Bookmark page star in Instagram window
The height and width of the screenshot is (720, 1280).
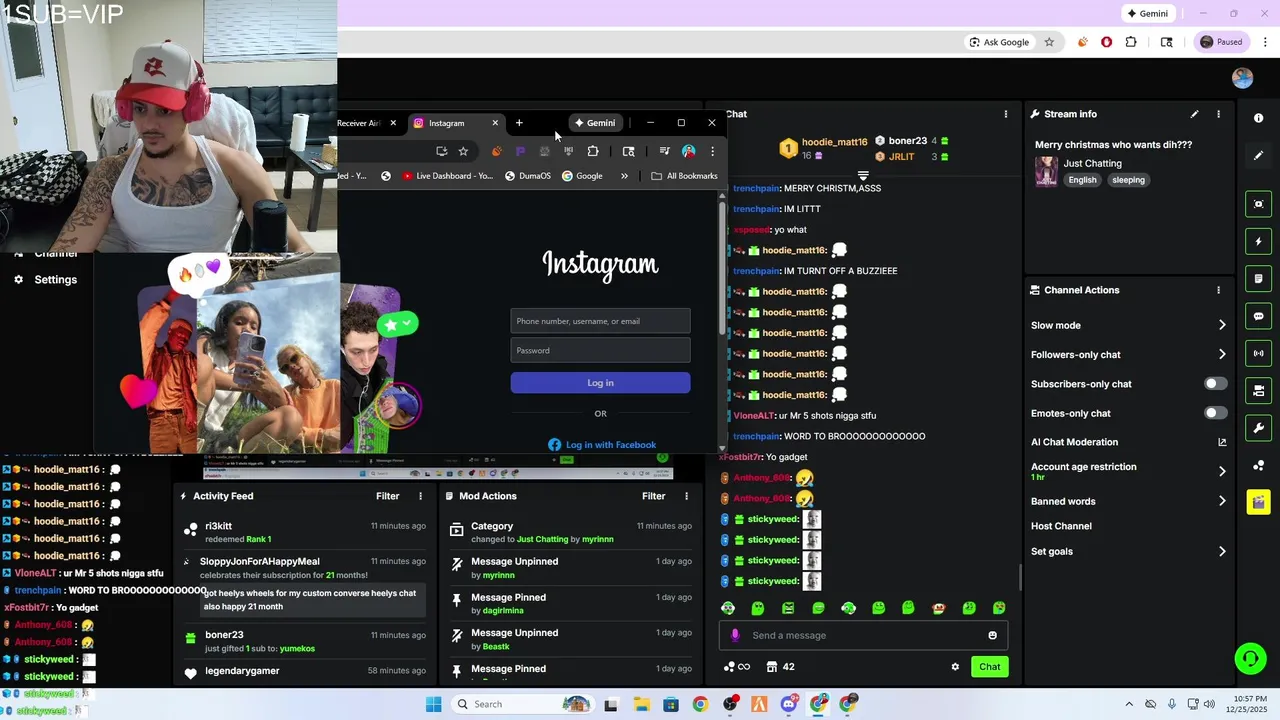click(463, 151)
